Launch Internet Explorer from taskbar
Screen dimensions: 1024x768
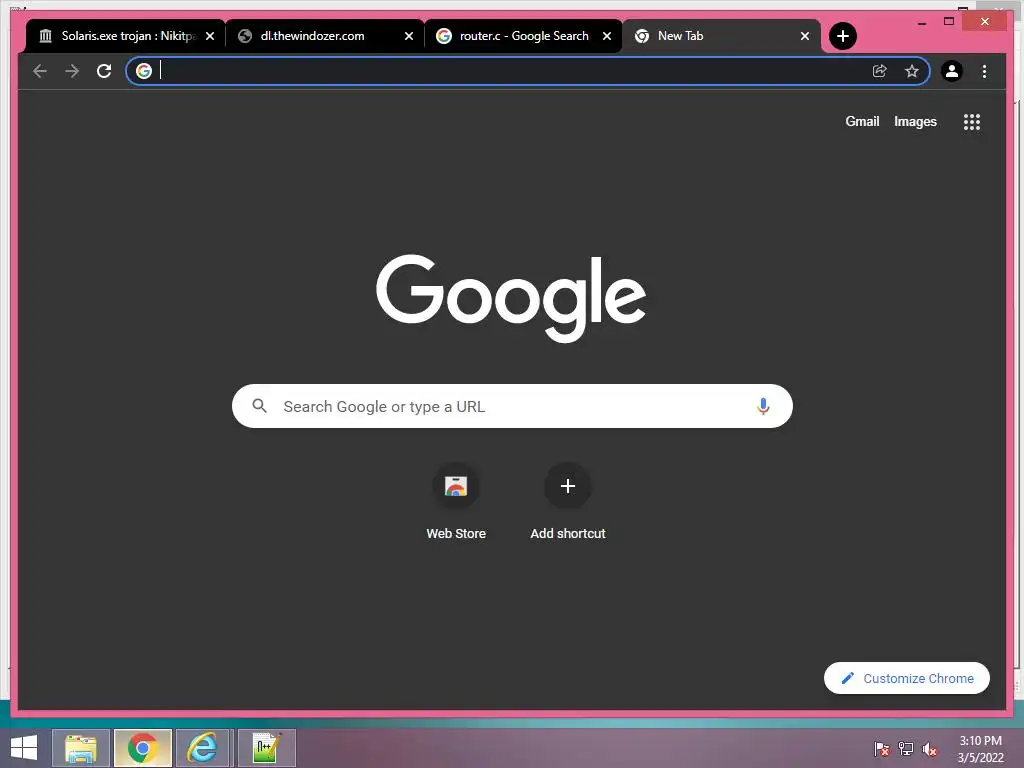pos(204,748)
